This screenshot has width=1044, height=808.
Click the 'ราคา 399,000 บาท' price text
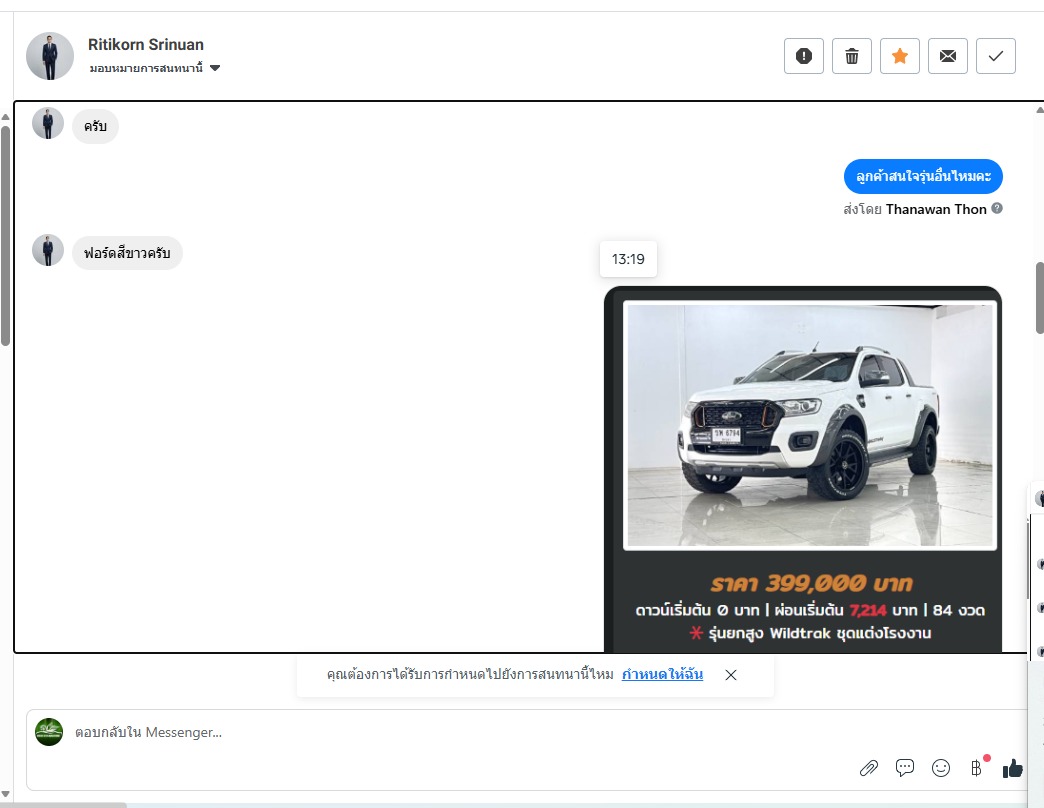(810, 584)
